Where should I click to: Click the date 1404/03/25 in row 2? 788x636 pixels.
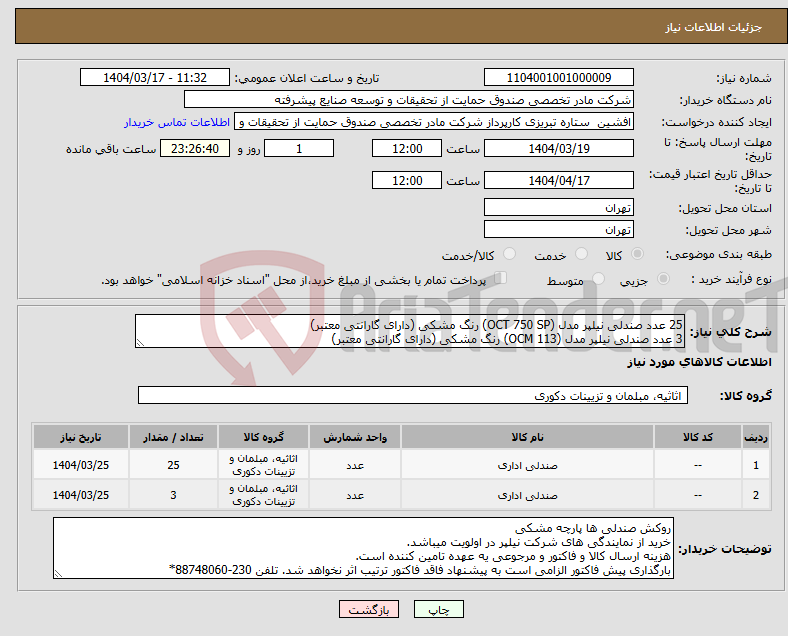[x=81, y=495]
